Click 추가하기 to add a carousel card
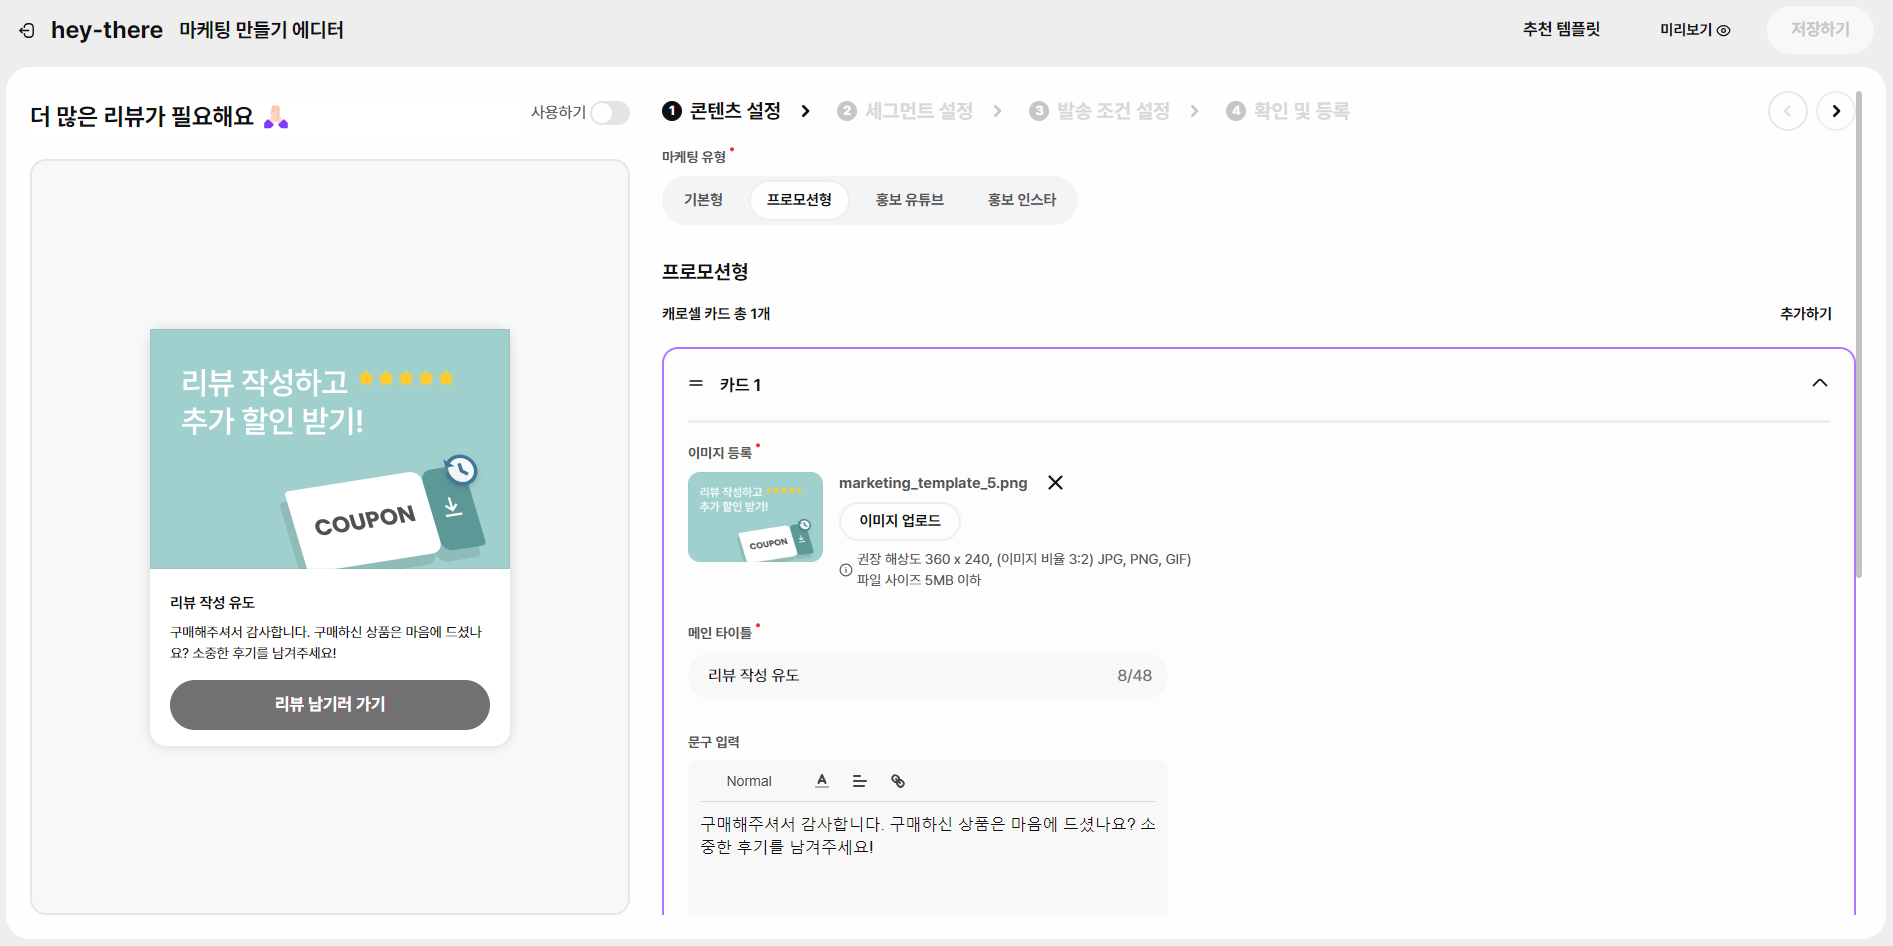 tap(1806, 314)
